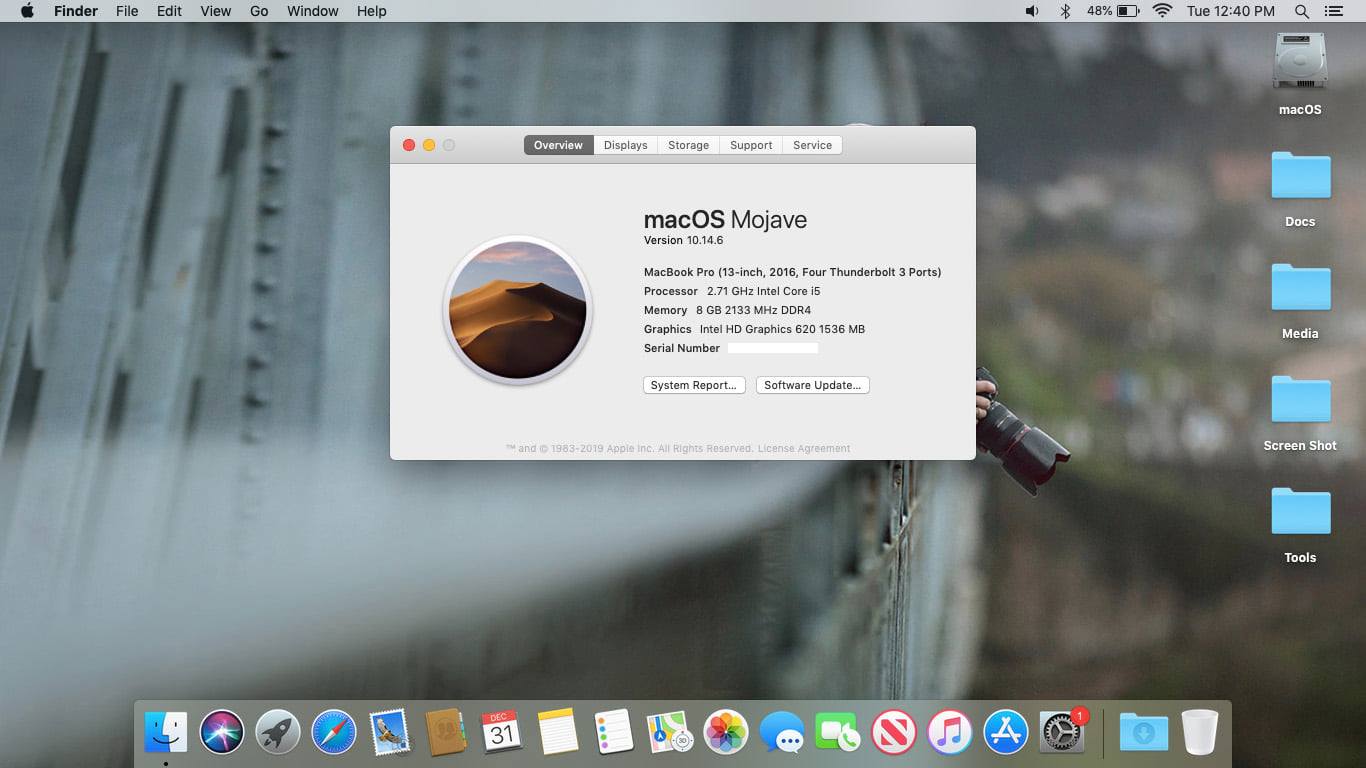Open the Window menu
Viewport: 1366px width, 768px height.
(x=313, y=11)
